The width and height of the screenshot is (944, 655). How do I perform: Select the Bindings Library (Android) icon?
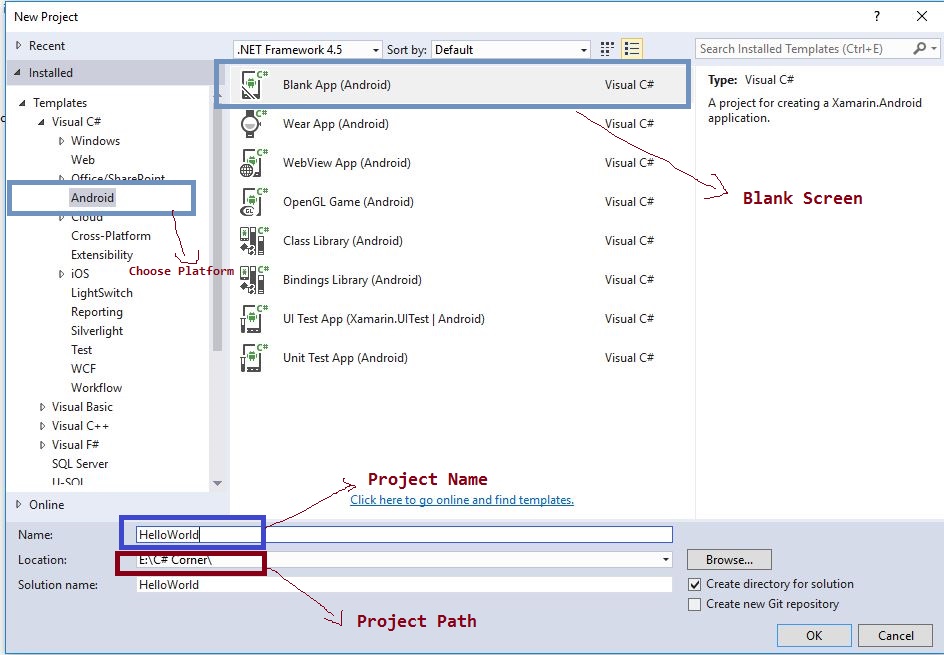254,280
